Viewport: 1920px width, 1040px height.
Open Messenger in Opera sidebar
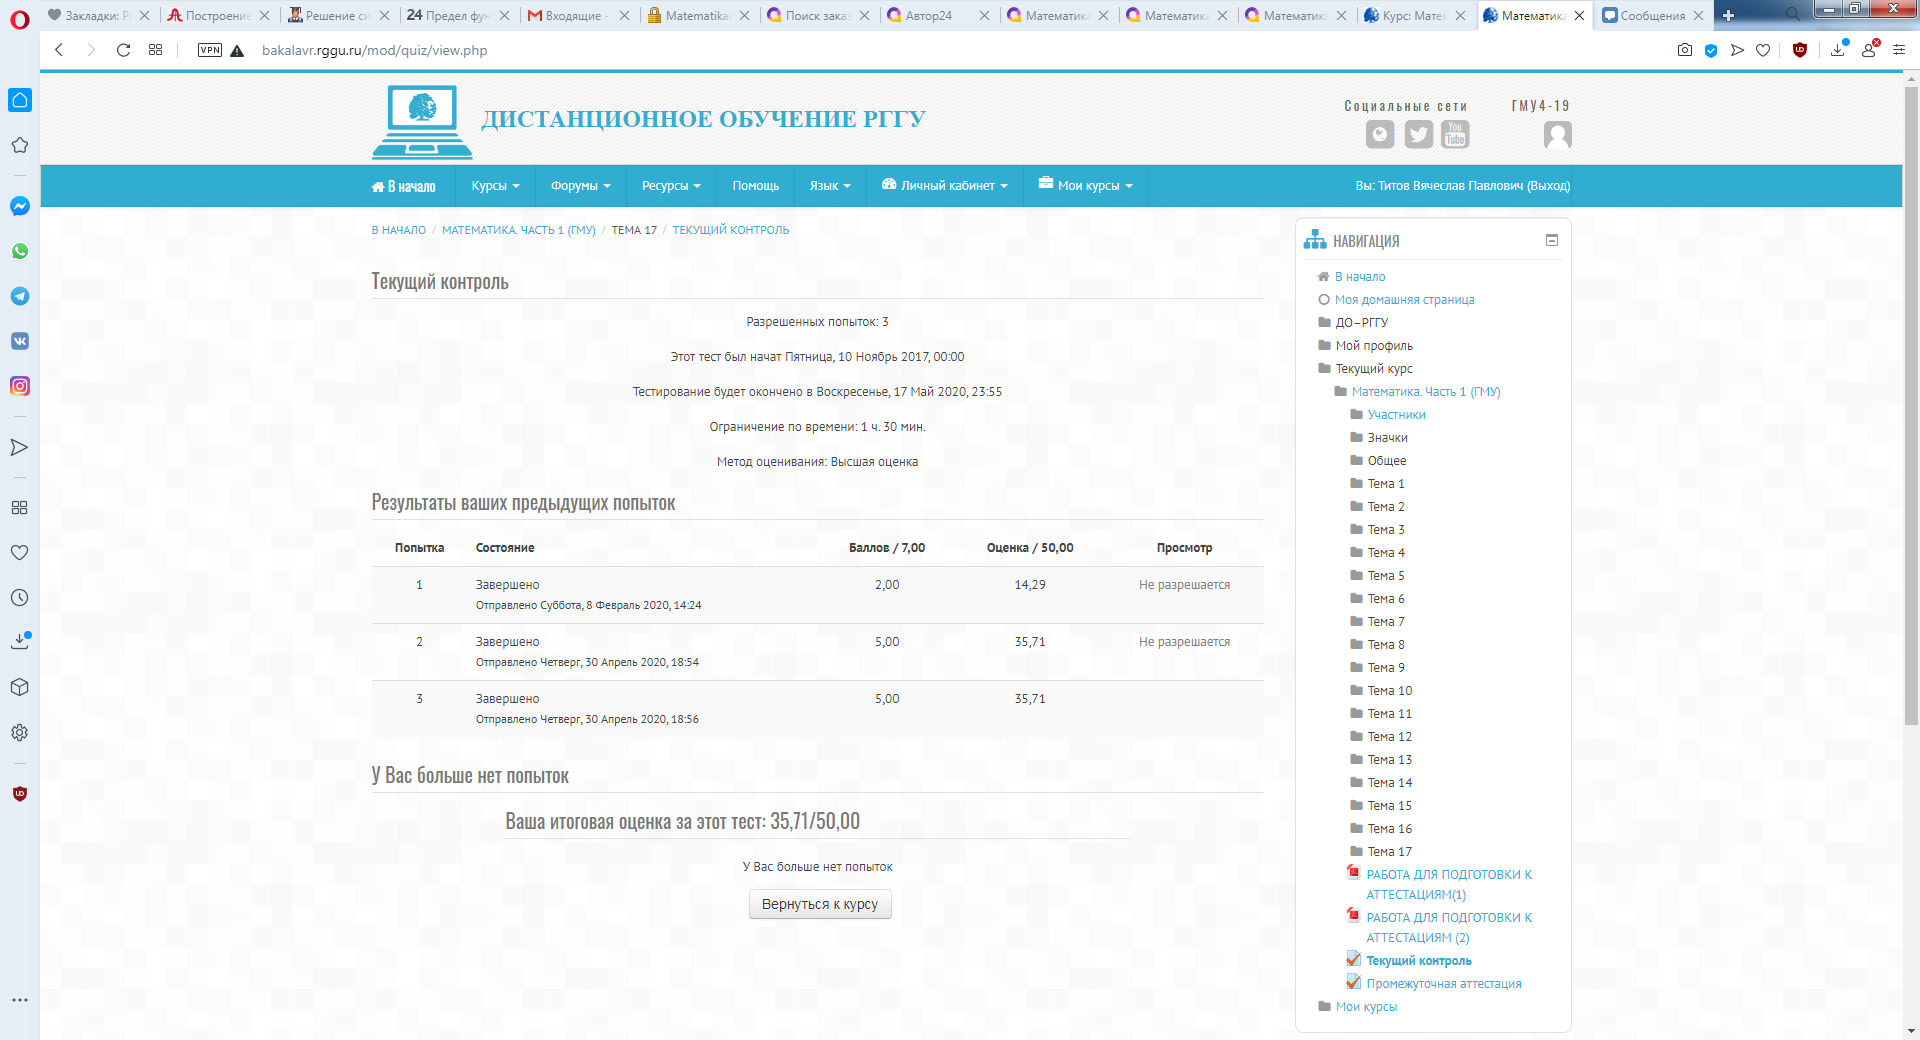[x=20, y=206]
